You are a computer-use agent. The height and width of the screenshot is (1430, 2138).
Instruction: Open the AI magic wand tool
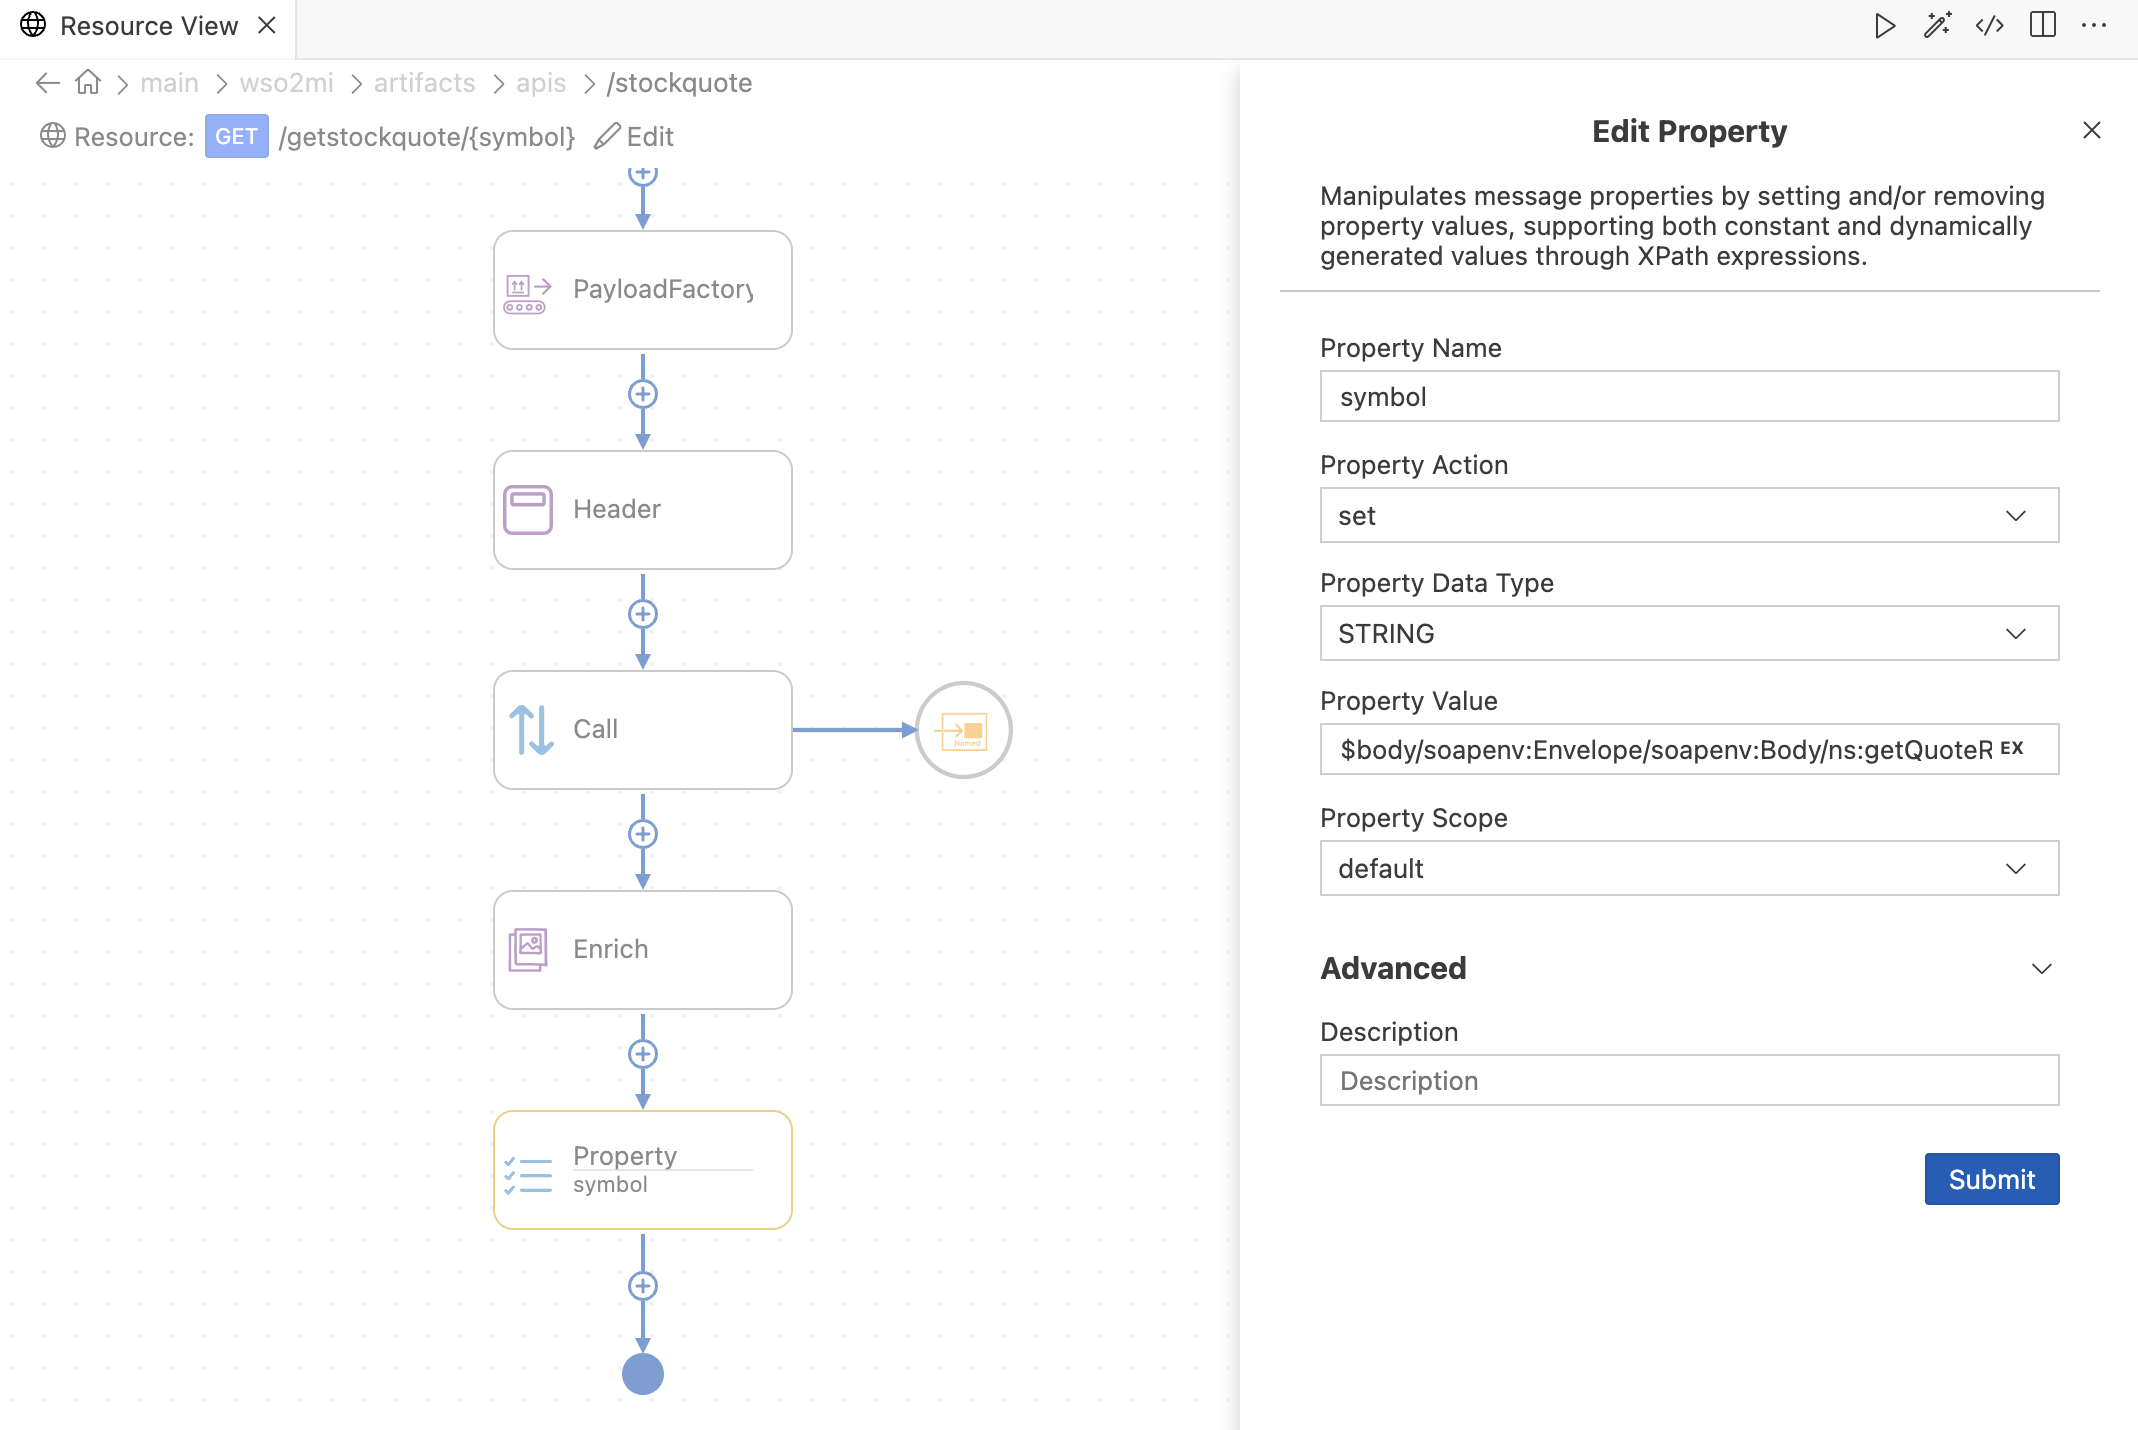1937,26
